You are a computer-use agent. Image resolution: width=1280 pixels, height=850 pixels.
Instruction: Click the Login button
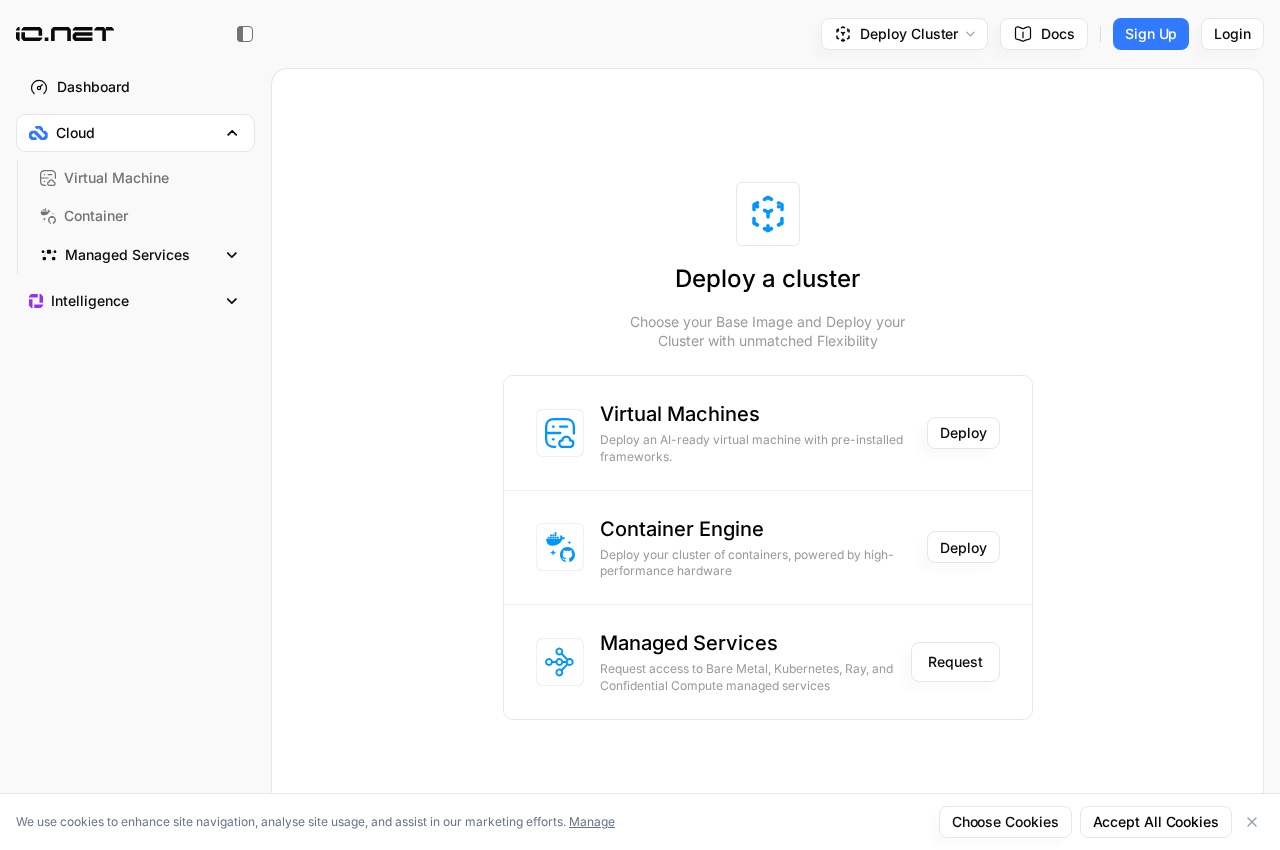pos(1232,34)
